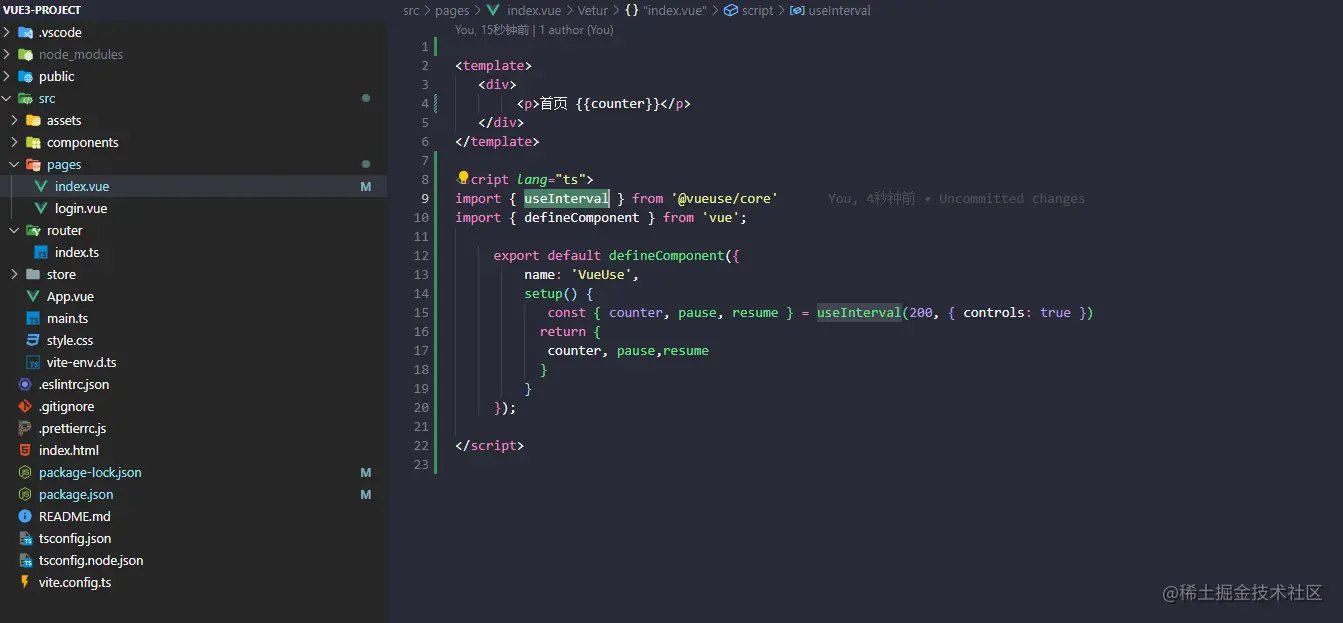This screenshot has height=623, width=1343.
Task: Click the ESLint icon beside .eslintrc.json
Action: [25, 384]
